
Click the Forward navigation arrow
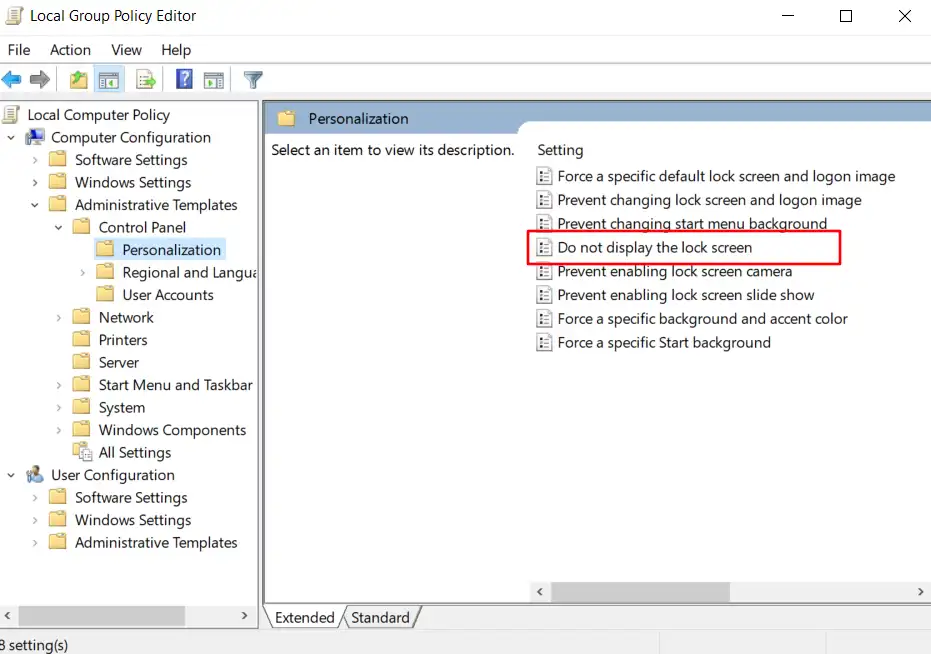39,79
